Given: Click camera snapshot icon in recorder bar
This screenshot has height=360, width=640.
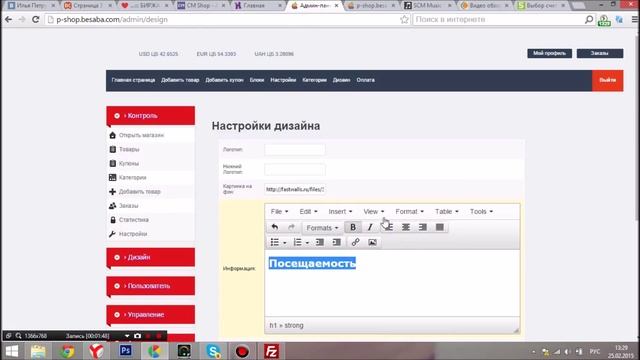Looking at the screenshot, I should [138, 336].
